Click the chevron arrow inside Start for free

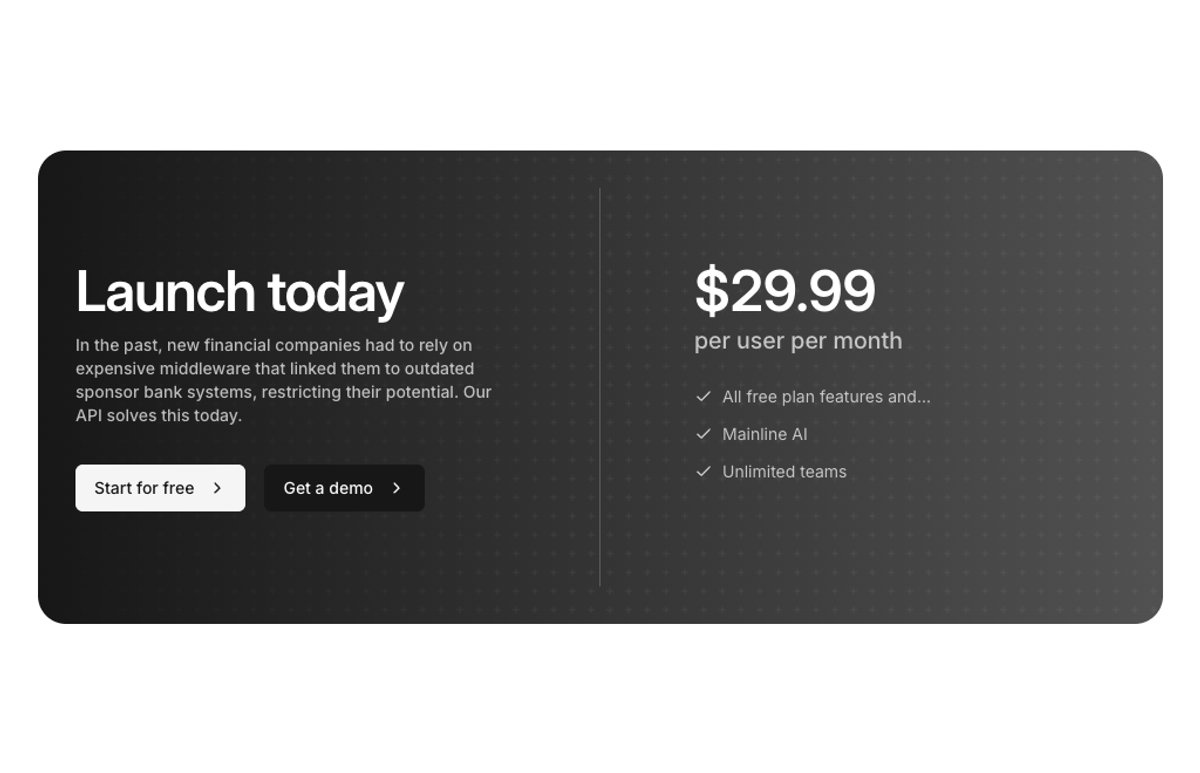[217, 488]
